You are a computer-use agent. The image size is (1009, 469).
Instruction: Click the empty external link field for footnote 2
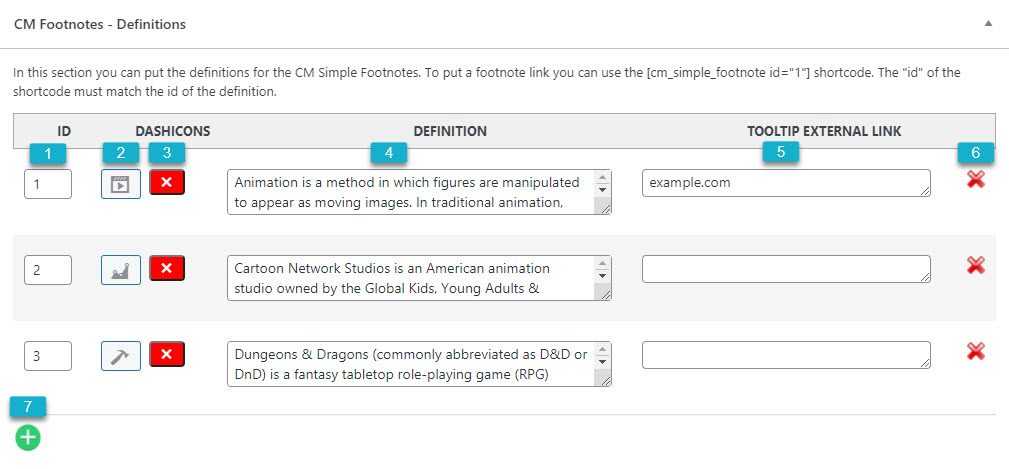[786, 269]
